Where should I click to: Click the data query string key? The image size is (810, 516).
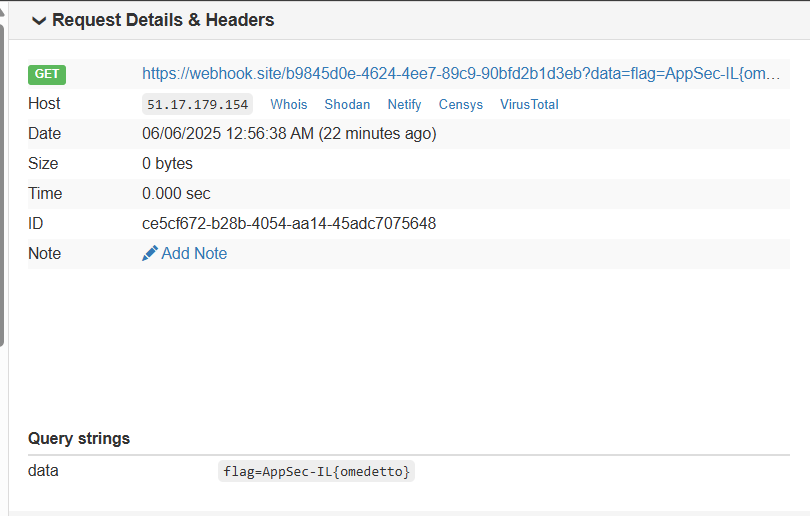[43, 470]
